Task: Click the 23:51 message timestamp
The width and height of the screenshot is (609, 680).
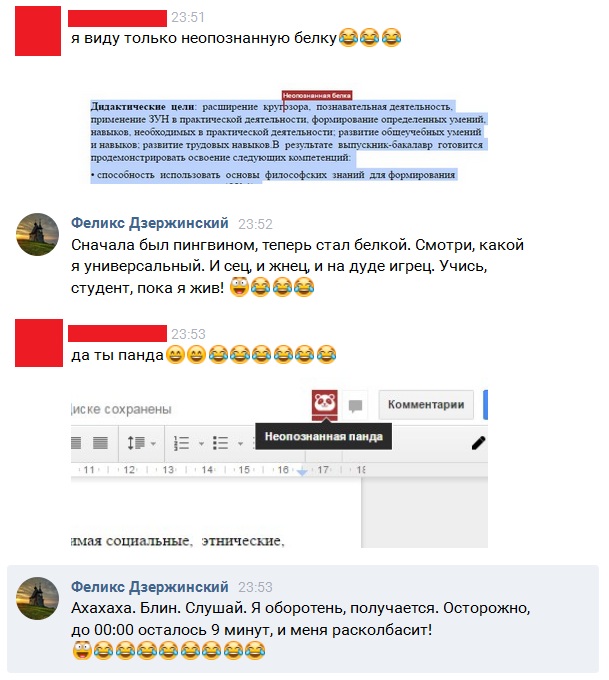Action: coord(187,17)
